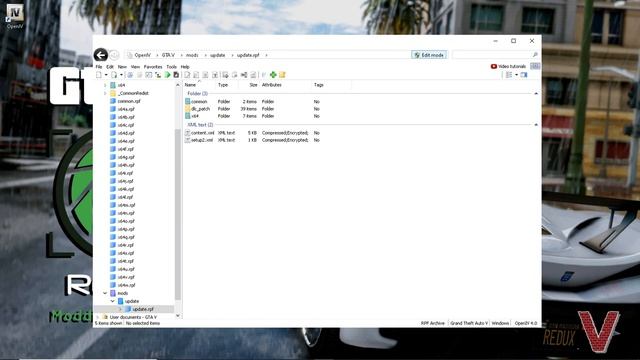Click the blue gear-like toolbar icon

click(x=130, y=75)
